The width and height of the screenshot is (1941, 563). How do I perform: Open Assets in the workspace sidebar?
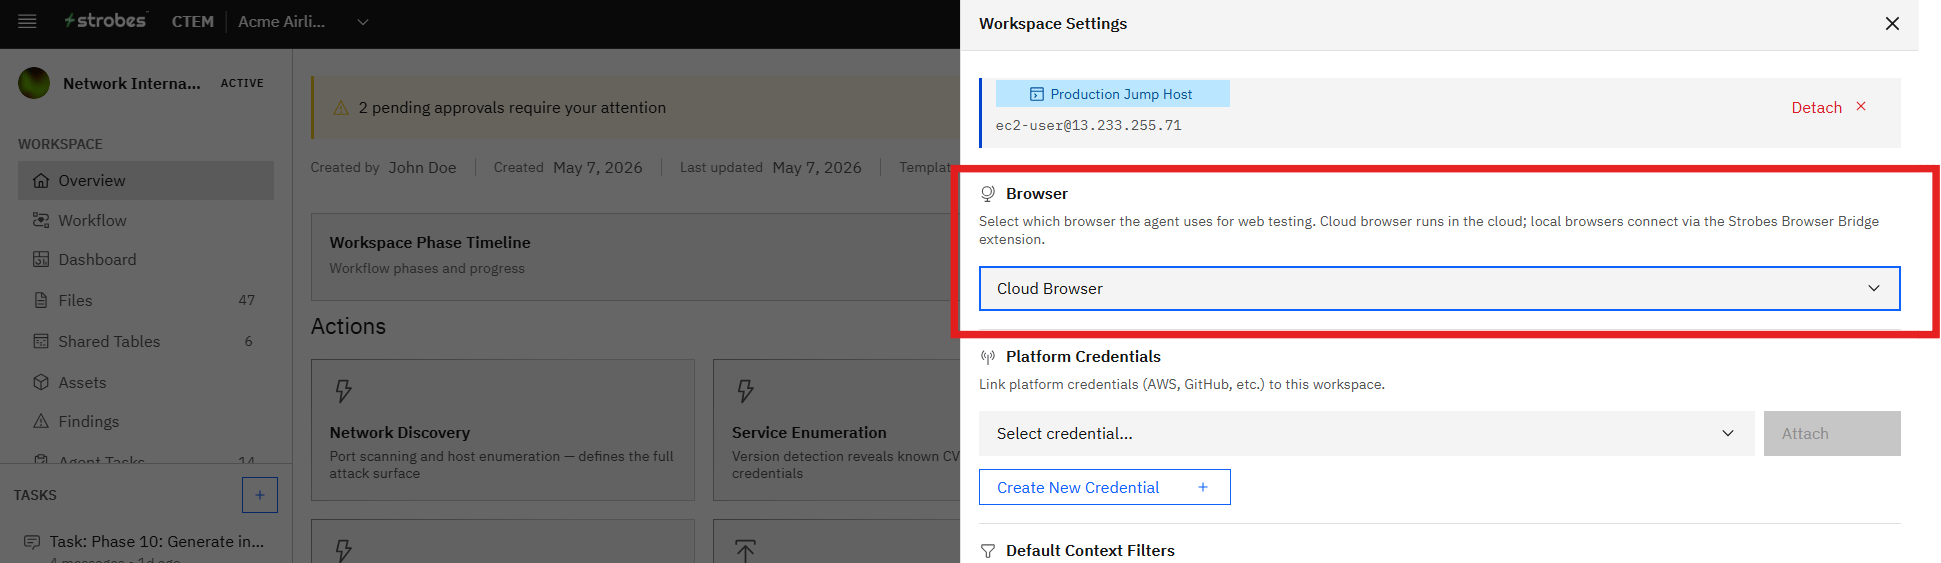(x=146, y=382)
